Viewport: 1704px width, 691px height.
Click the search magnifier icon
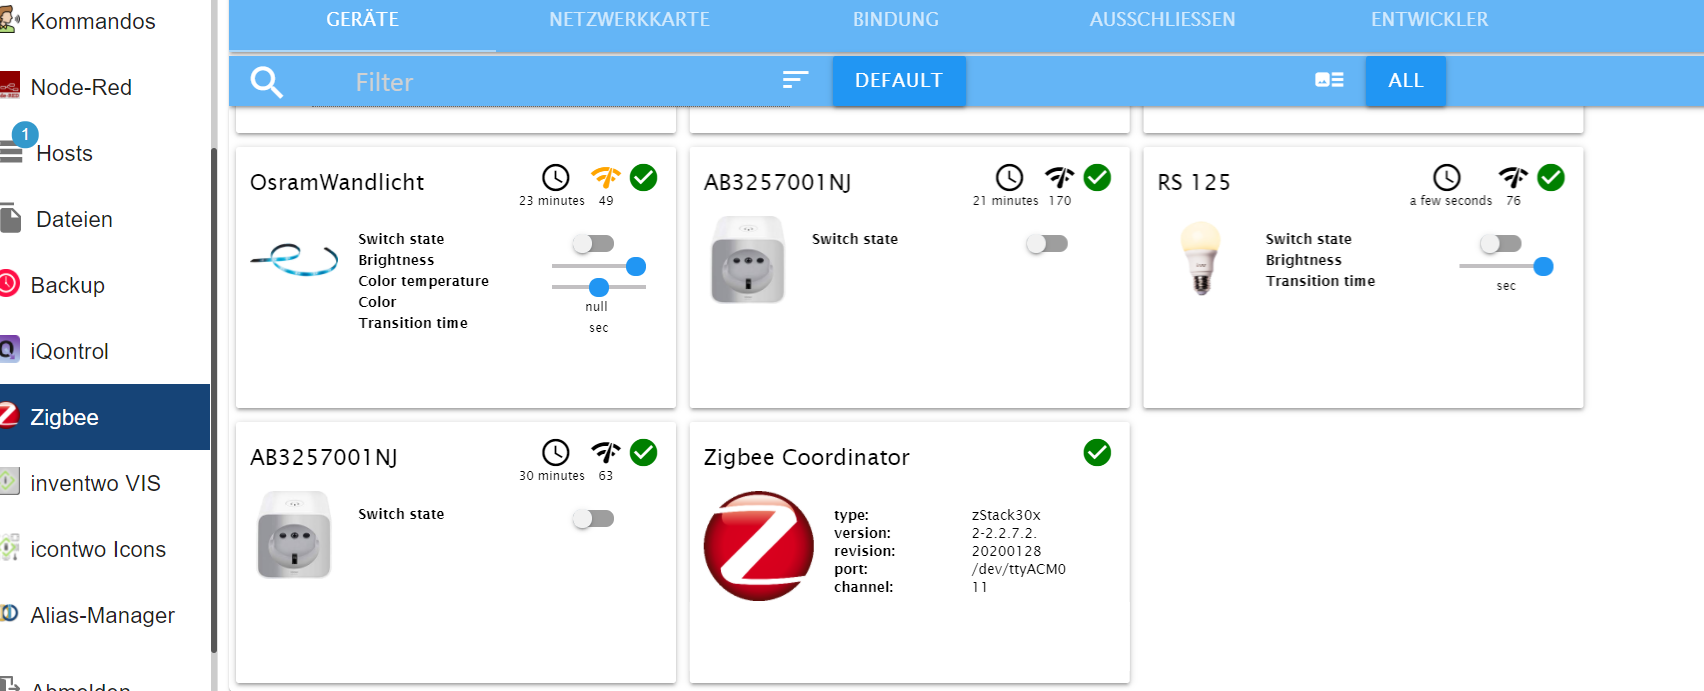pos(266,82)
